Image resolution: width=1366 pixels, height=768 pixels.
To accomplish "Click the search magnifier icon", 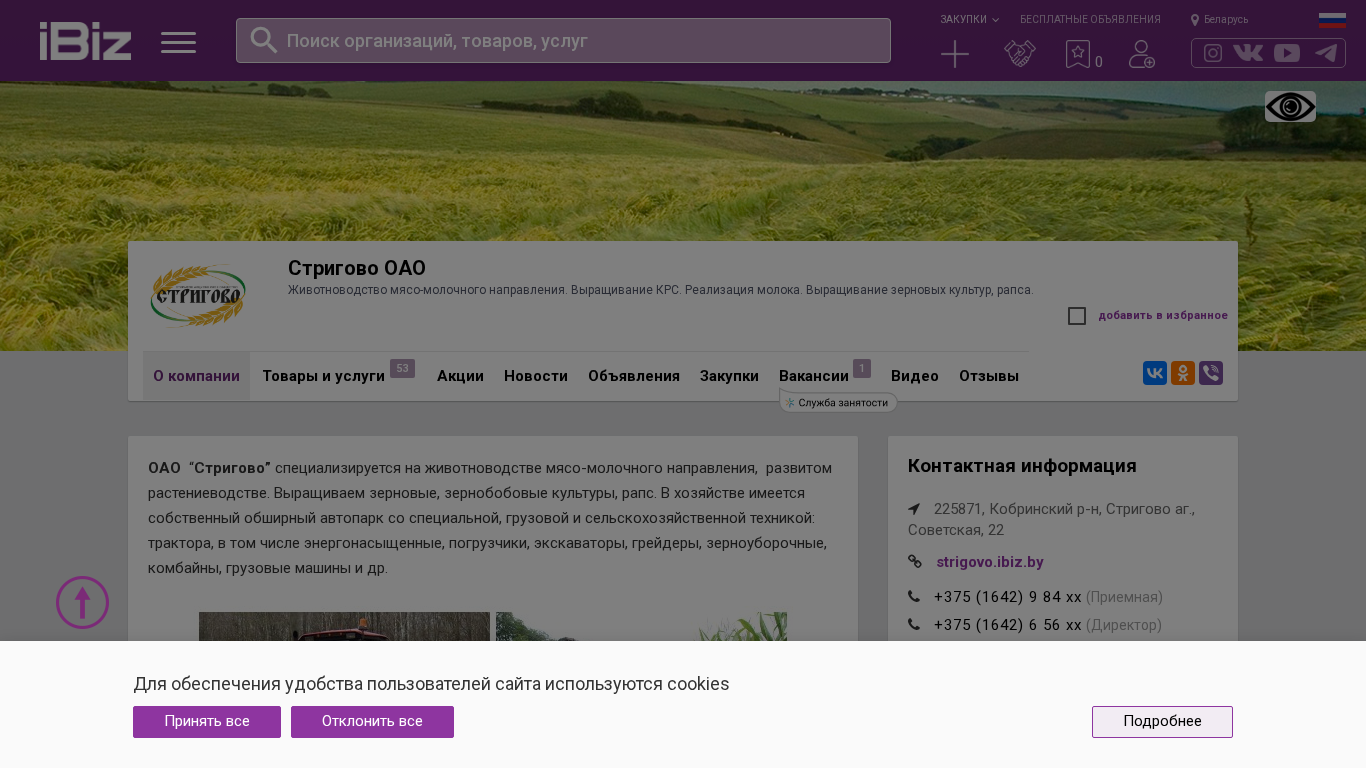I will pos(263,40).
